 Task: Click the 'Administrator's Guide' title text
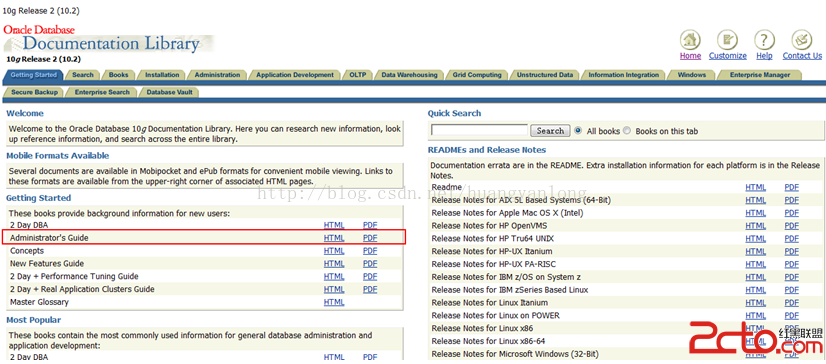[x=49, y=238]
